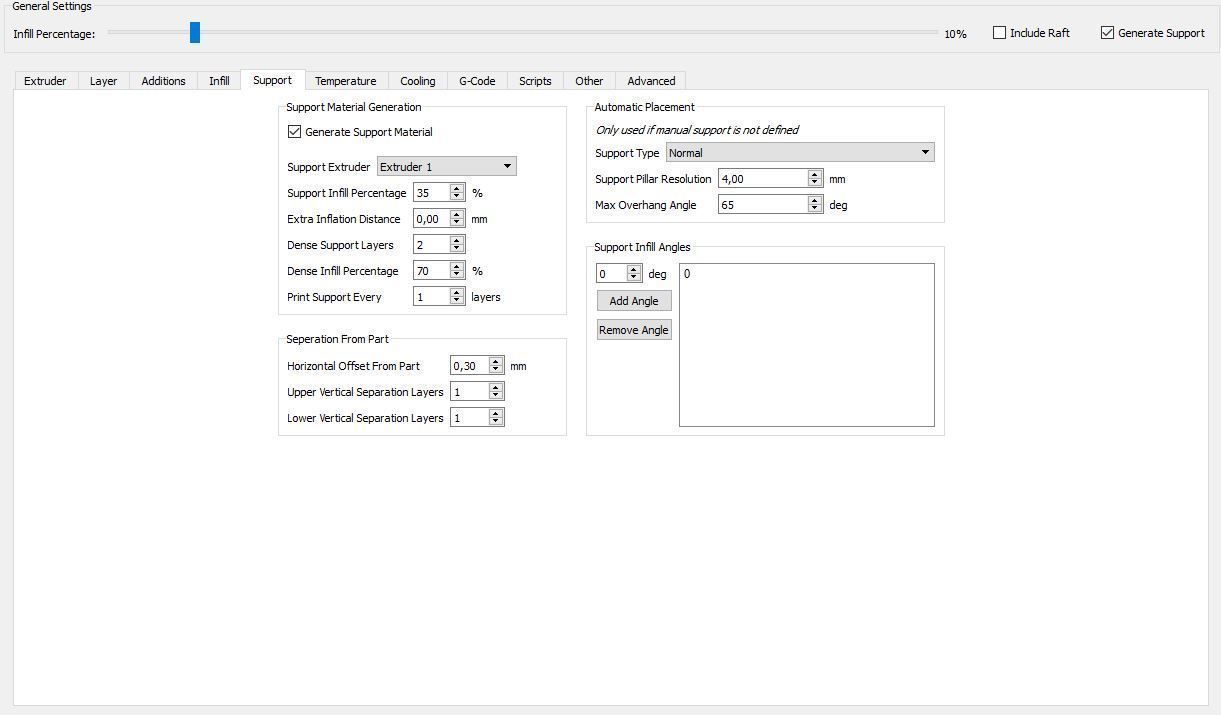Switch to the Advanced tab

tap(651, 81)
